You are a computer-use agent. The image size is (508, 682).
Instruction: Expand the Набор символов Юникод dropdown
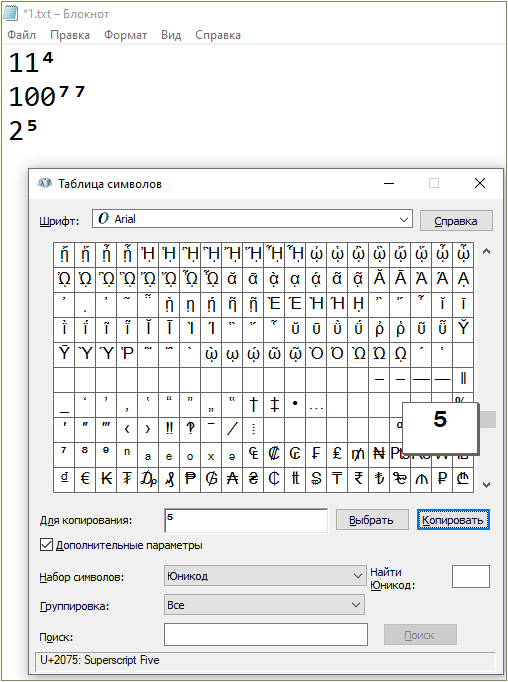(265, 576)
